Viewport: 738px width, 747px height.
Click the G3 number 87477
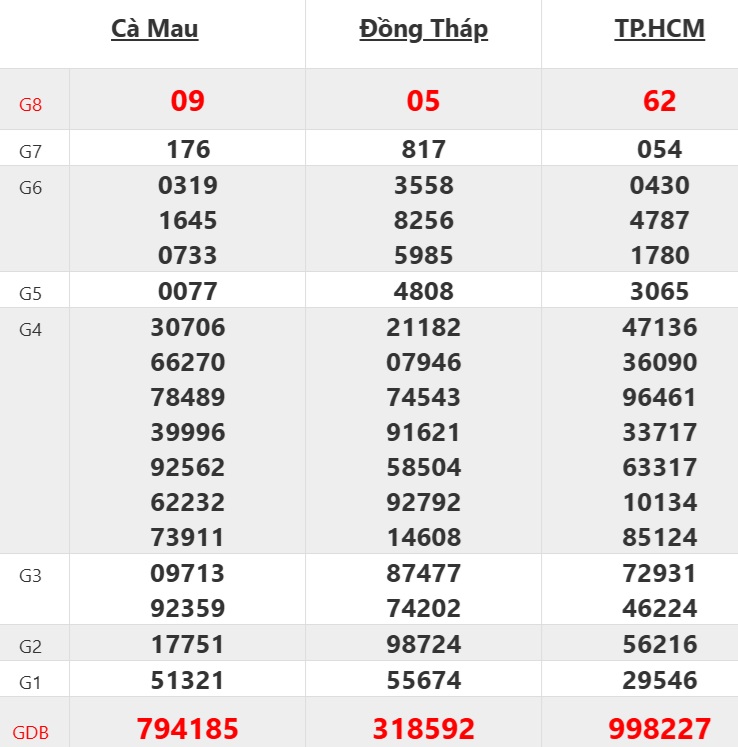(423, 573)
